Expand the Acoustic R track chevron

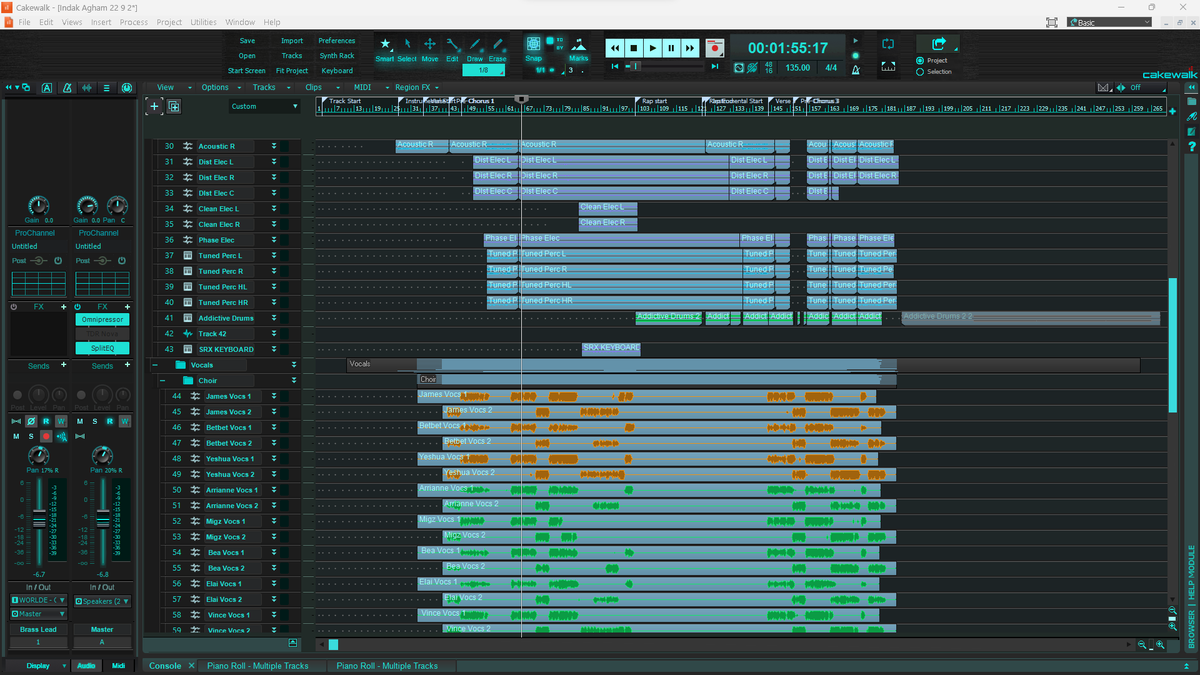click(273, 146)
